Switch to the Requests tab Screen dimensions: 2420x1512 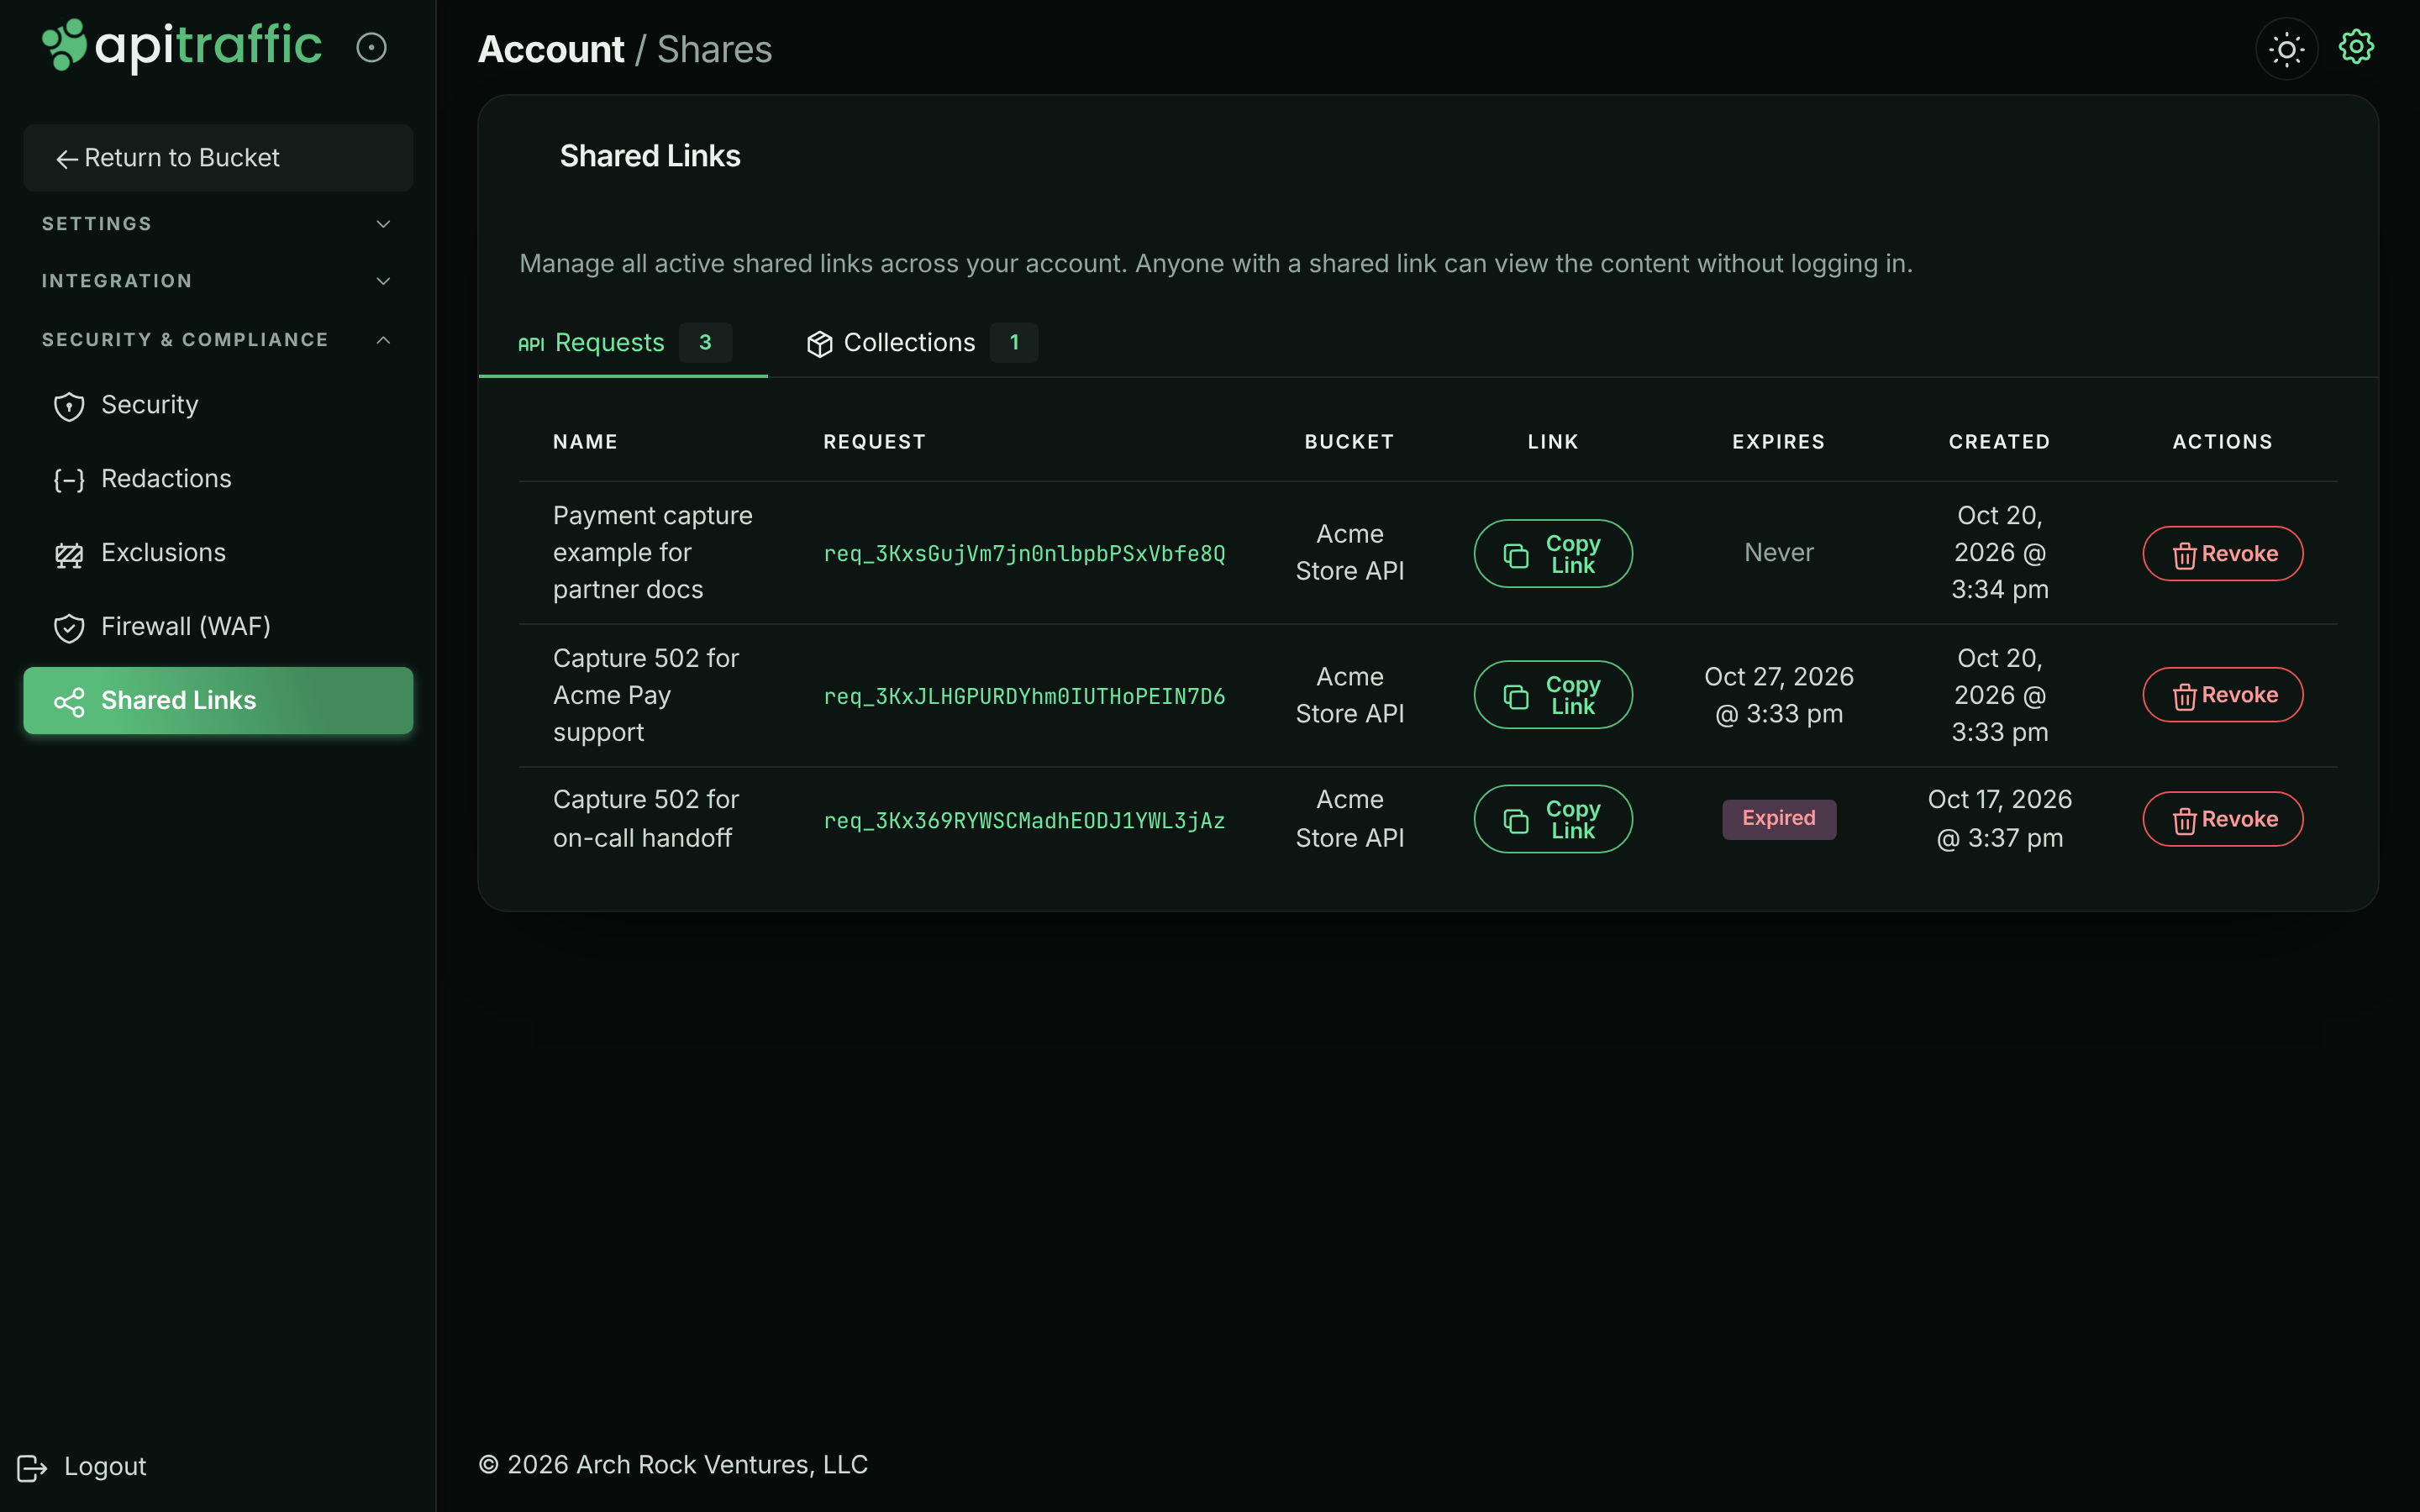623,343
